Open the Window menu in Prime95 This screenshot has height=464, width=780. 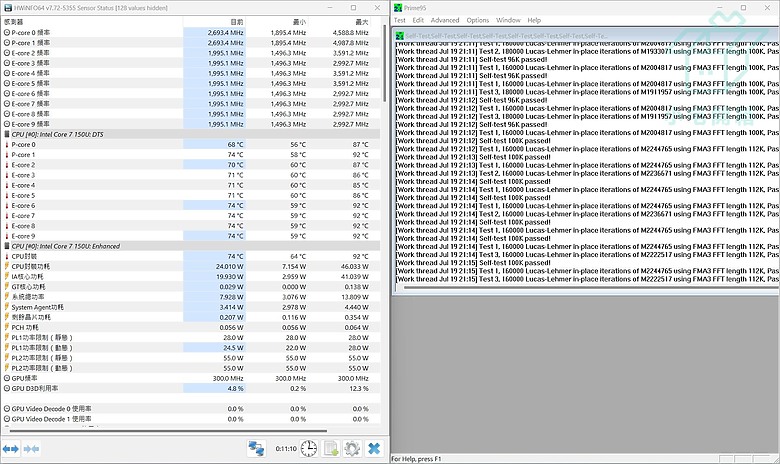pos(508,20)
